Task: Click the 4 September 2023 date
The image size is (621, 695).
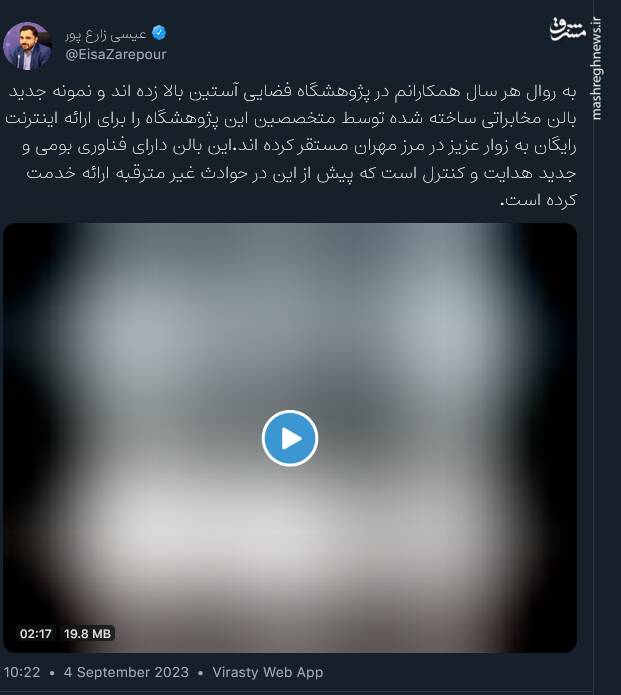Action: [126, 672]
